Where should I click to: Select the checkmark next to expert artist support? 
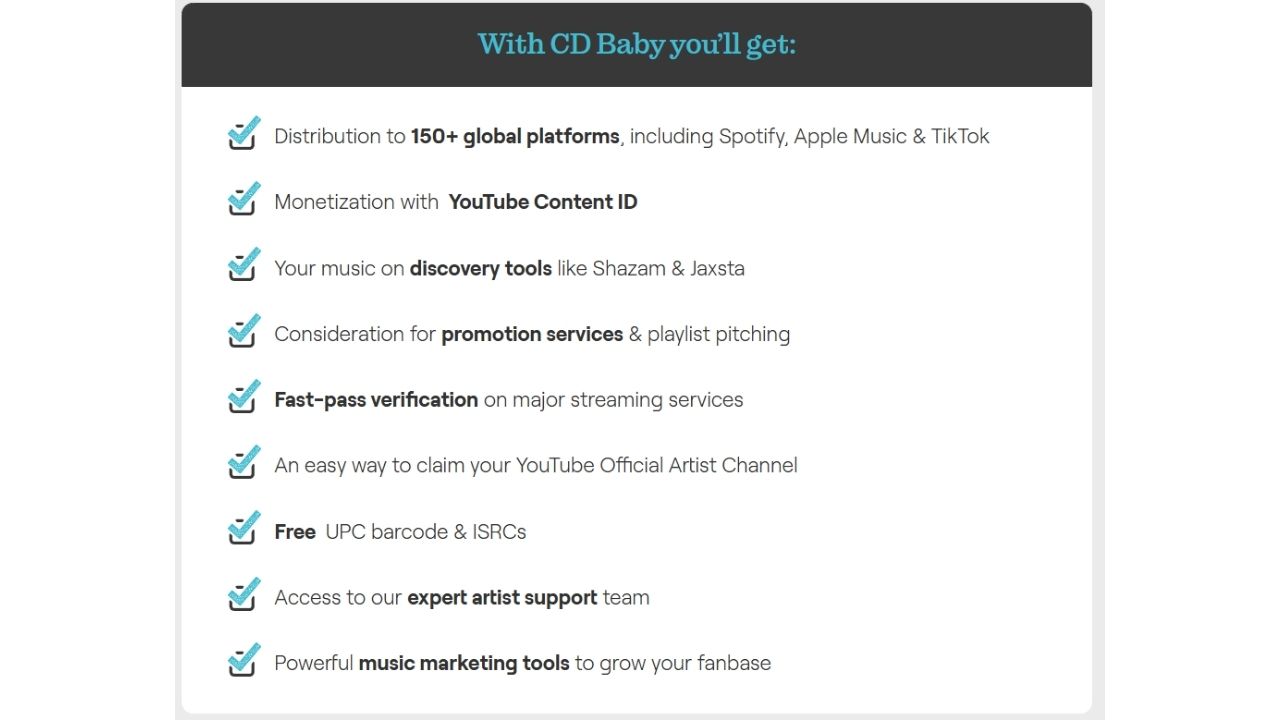coord(243,596)
